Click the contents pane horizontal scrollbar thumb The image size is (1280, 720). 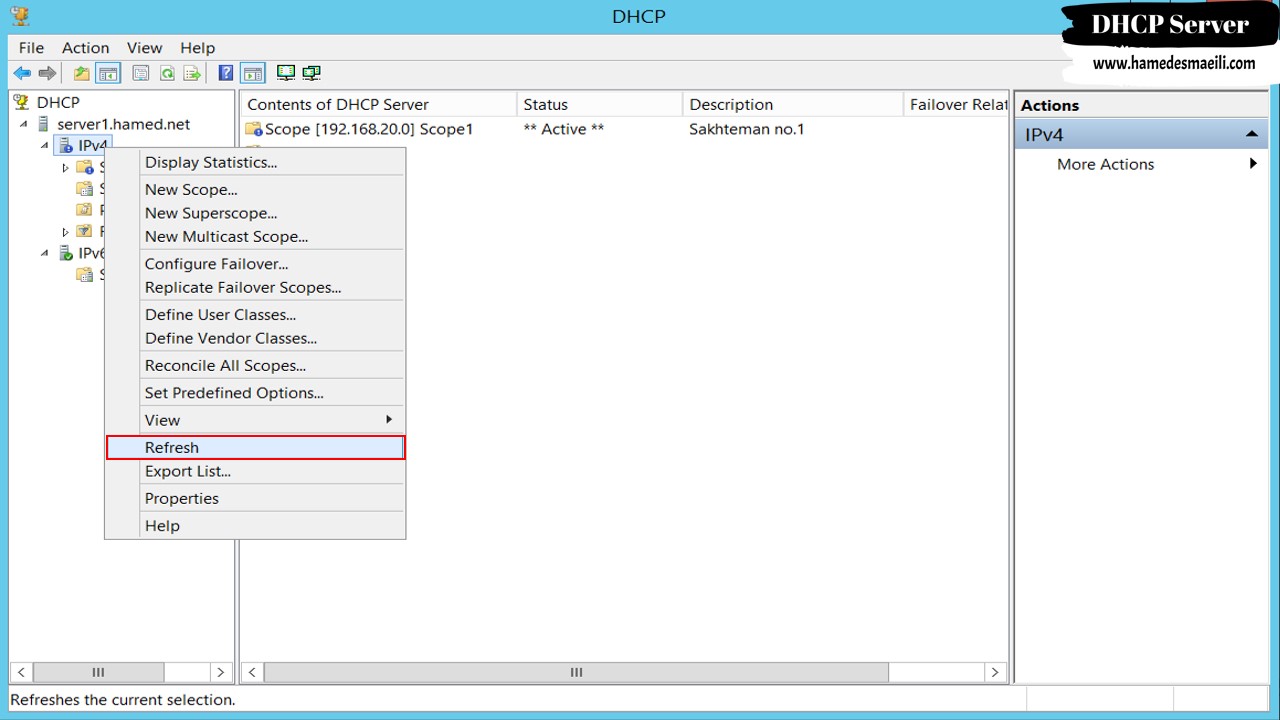(576, 672)
